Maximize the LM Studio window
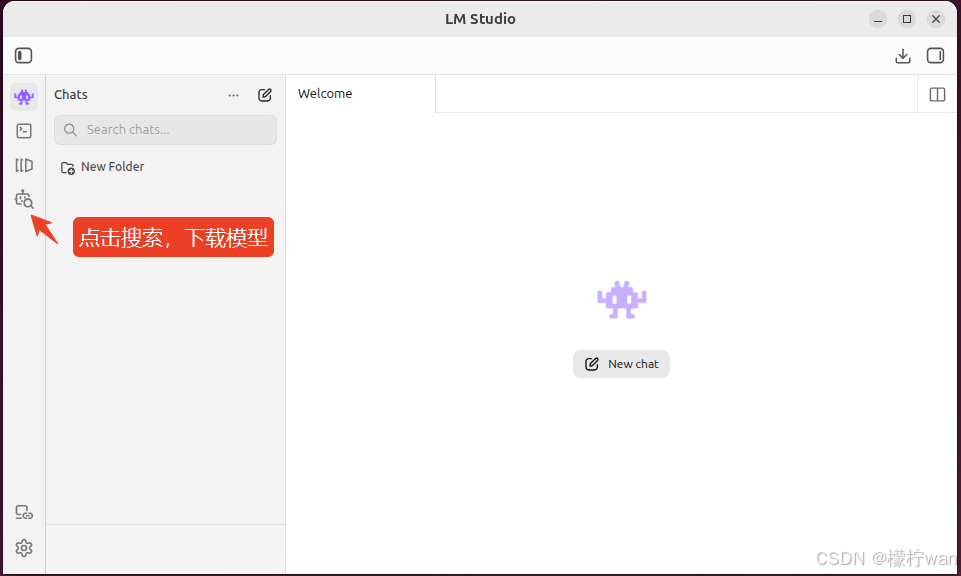Screen dimensions: 961x576 [907, 19]
